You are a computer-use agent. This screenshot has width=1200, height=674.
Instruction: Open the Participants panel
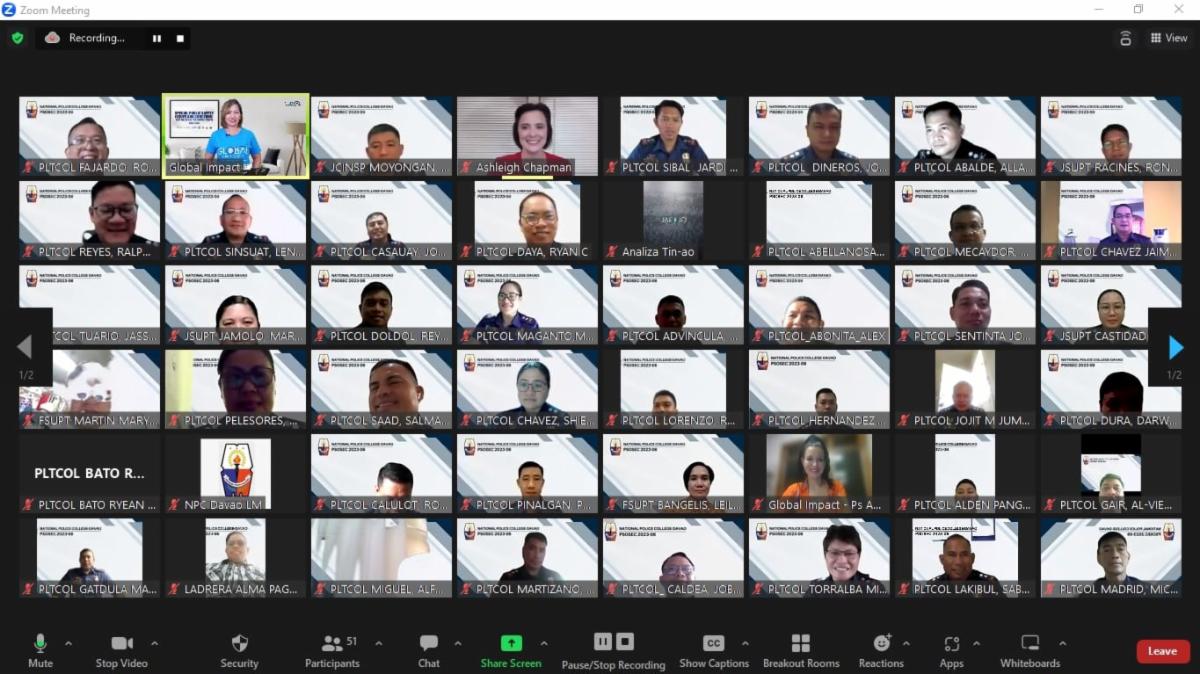(x=332, y=650)
